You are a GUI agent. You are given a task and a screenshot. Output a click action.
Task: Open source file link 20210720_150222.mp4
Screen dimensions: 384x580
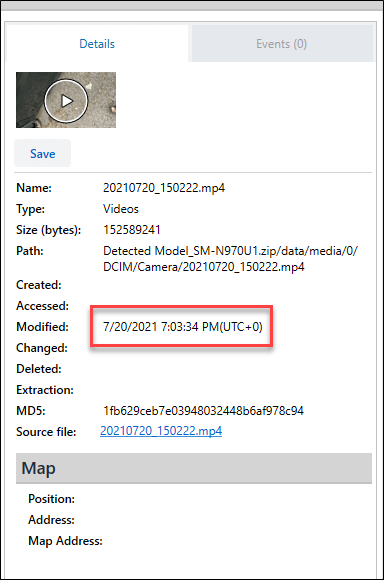click(x=161, y=431)
